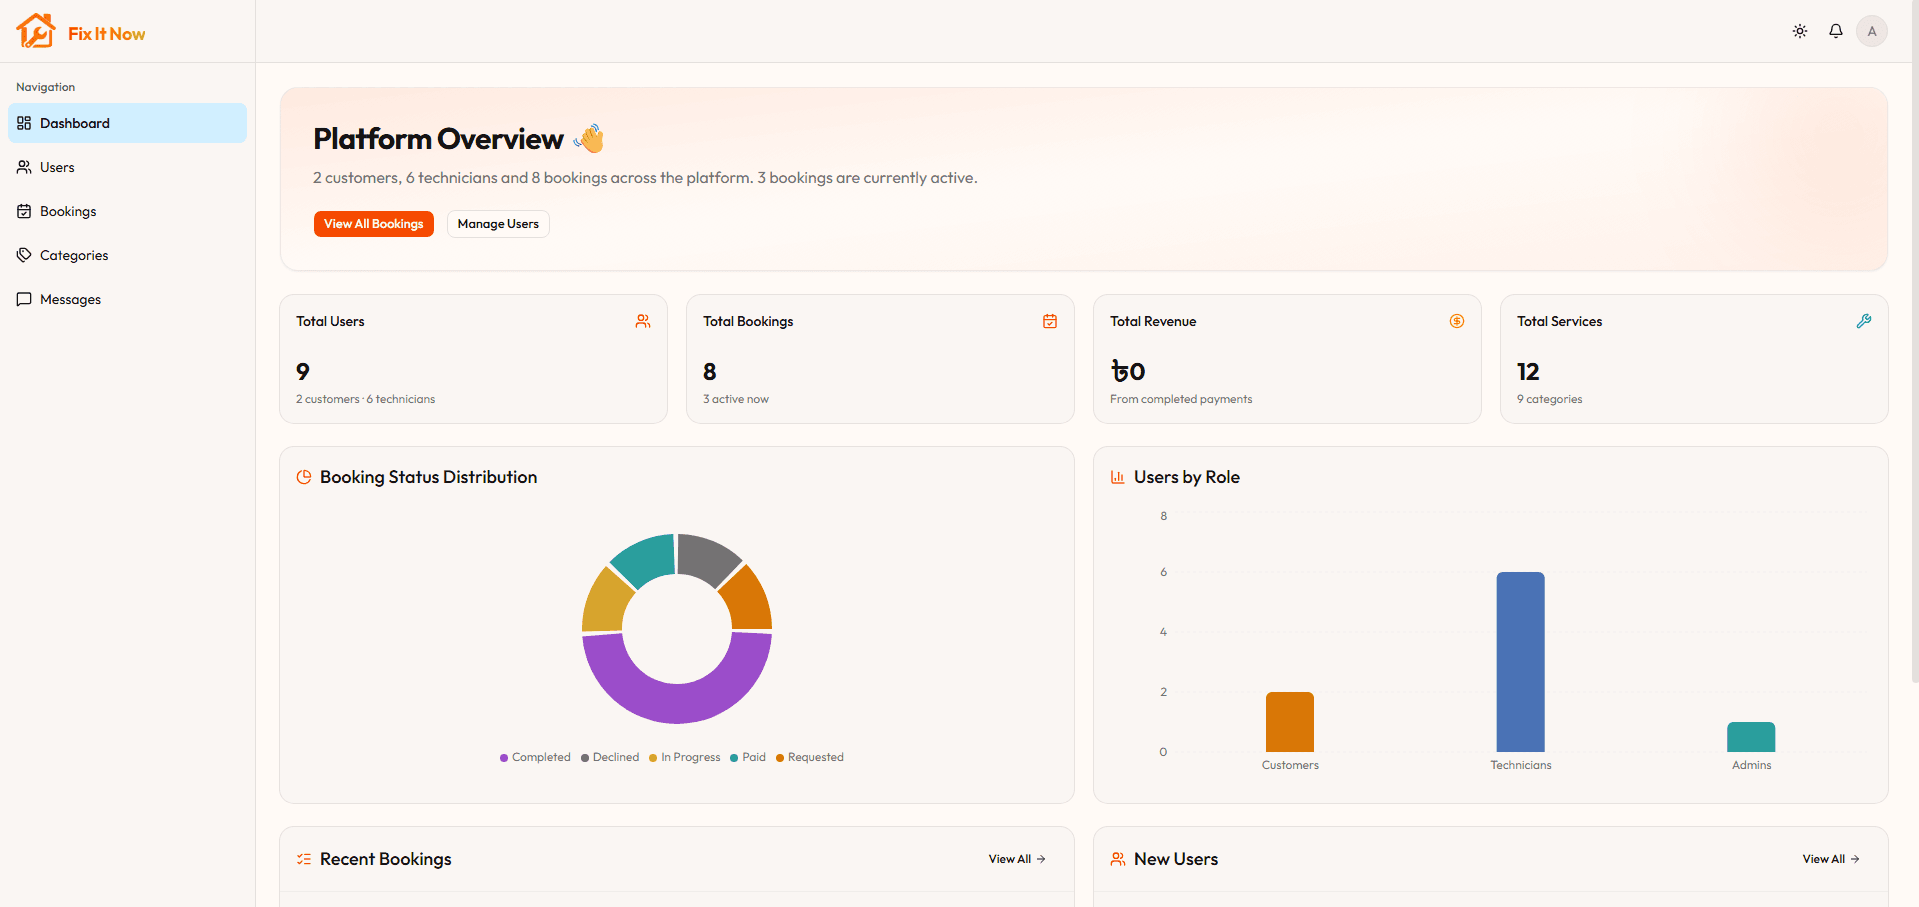The height and width of the screenshot is (907, 1919).
Task: Click the users icon beside New Users
Action: point(1118,859)
